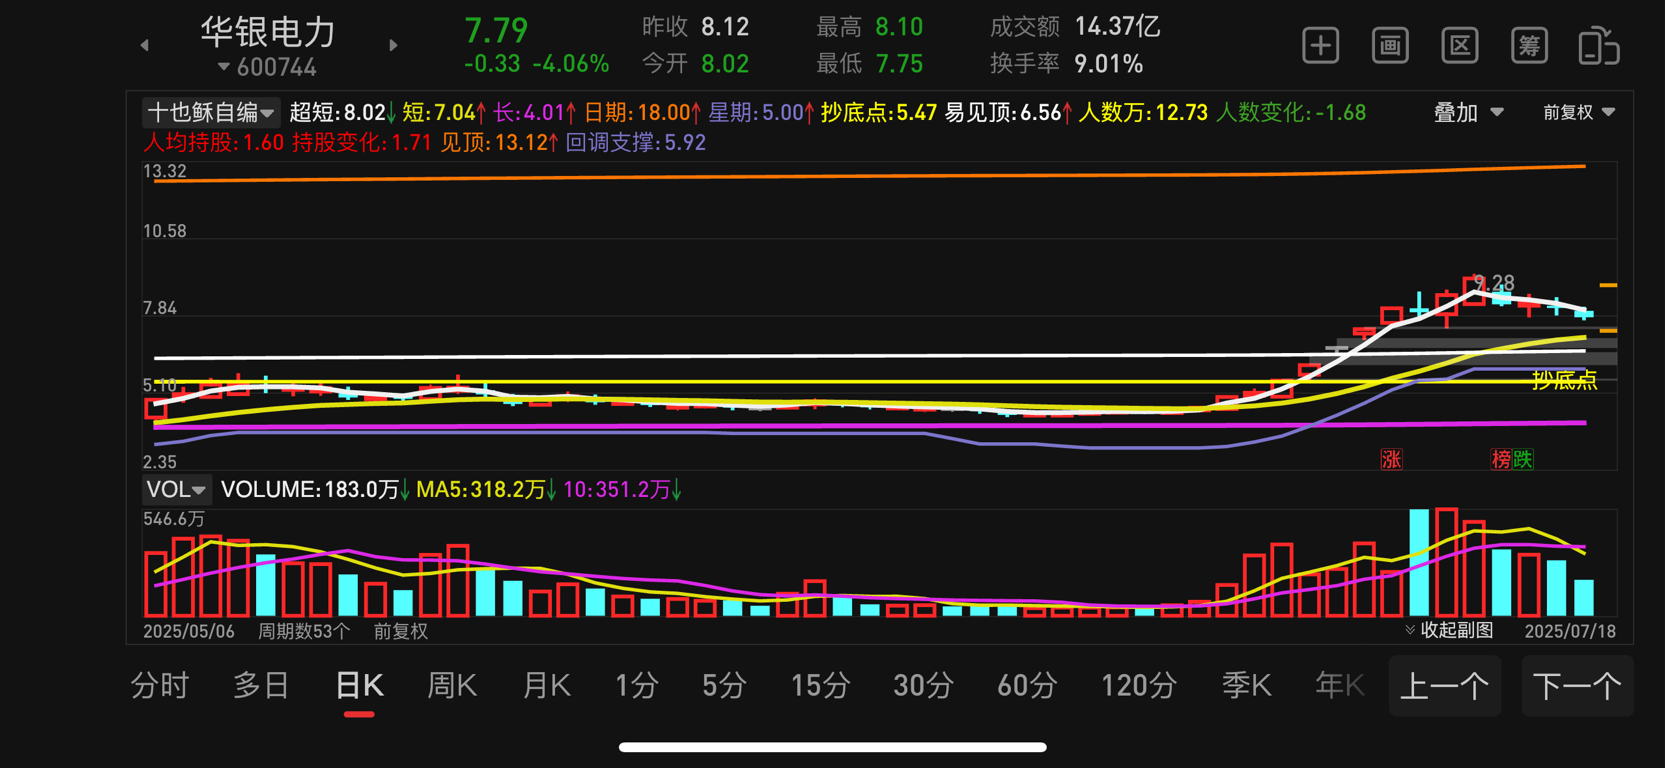Viewport: 1665px width, 769px height.
Task: Tap the 9.28 high price label
Action: click(1495, 283)
